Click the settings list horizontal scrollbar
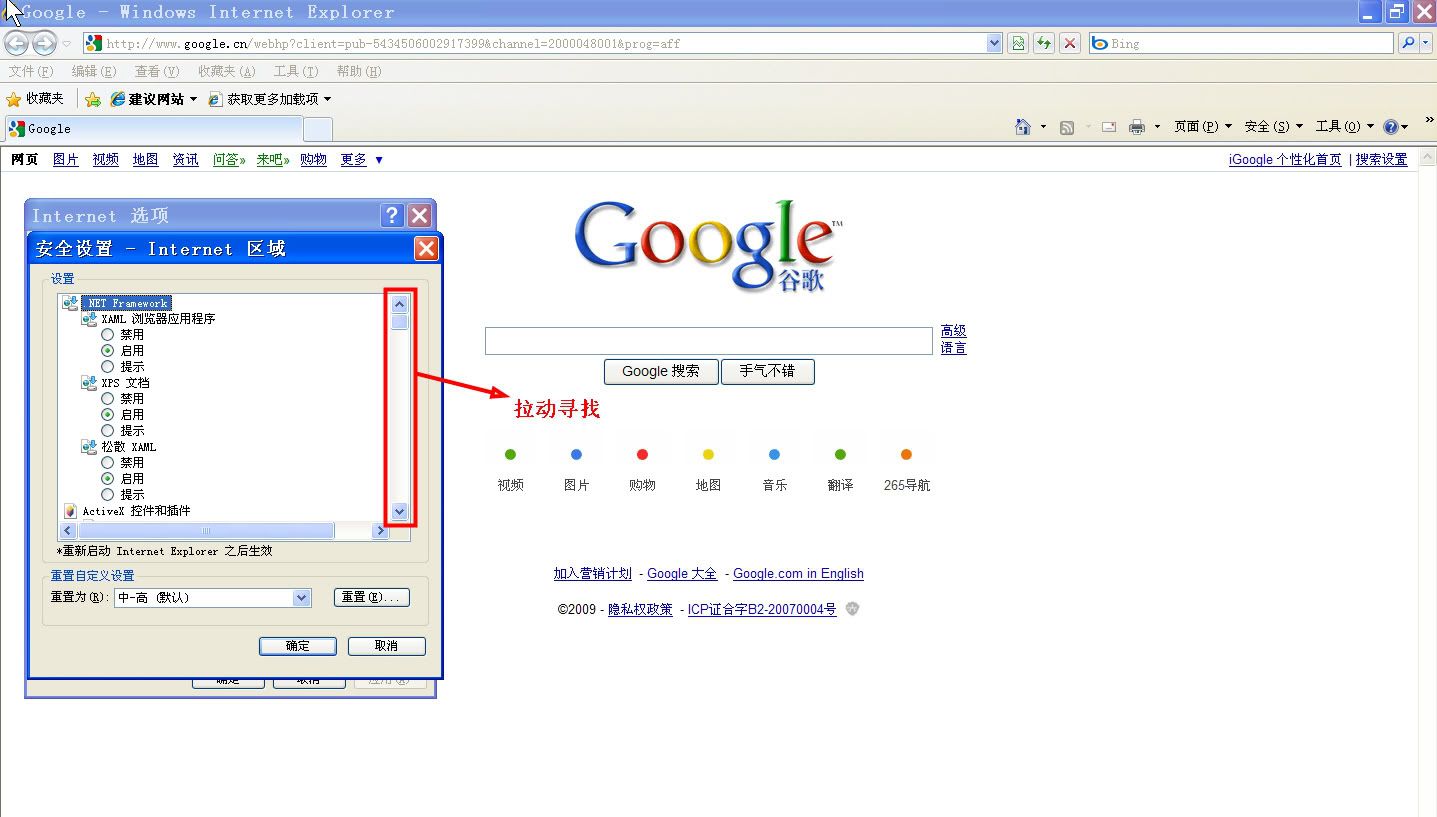Image resolution: width=1437 pixels, height=817 pixels. pos(224,531)
